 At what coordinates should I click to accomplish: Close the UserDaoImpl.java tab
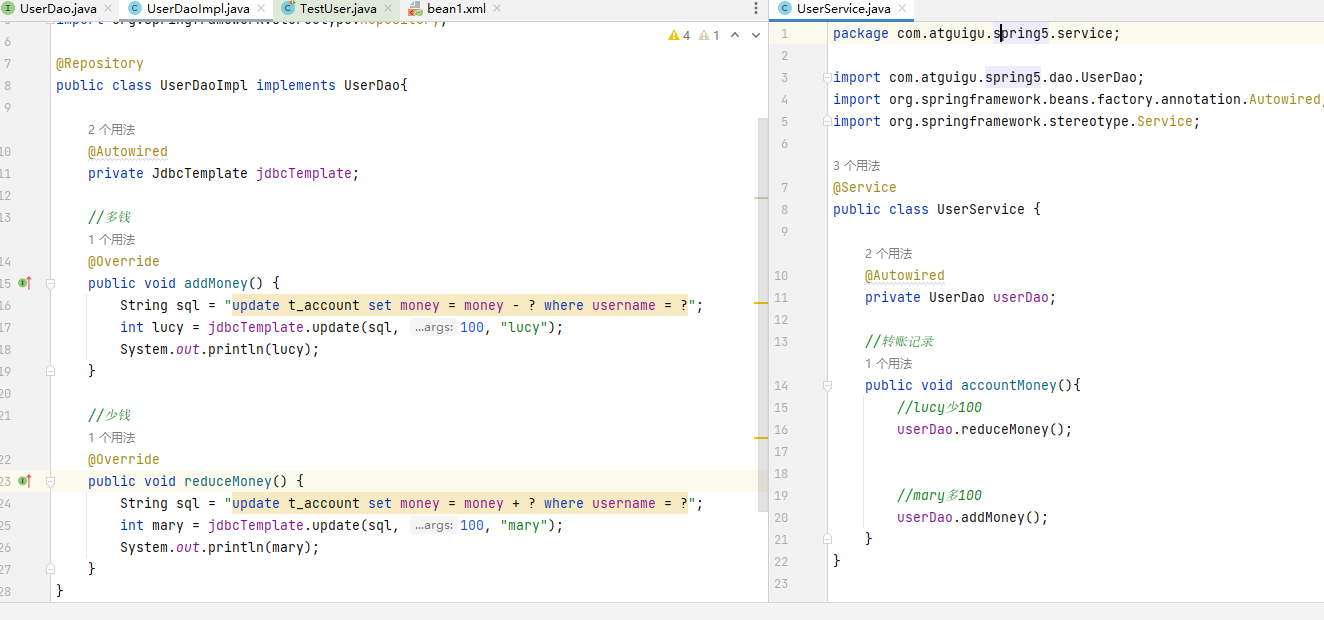click(261, 9)
